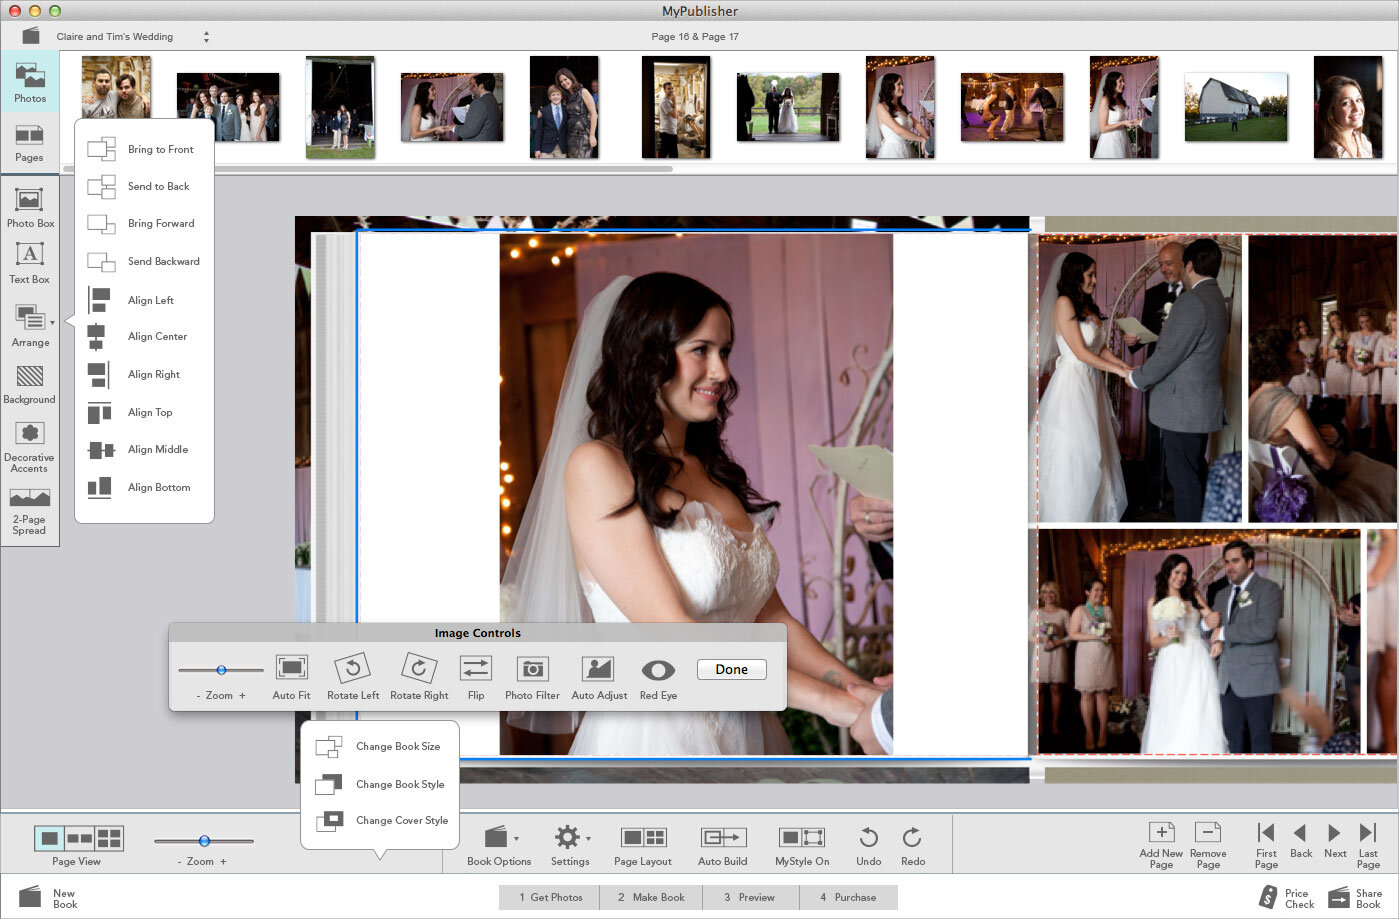The width and height of the screenshot is (1399, 919).
Task: Open the Background tool
Action: (30, 385)
